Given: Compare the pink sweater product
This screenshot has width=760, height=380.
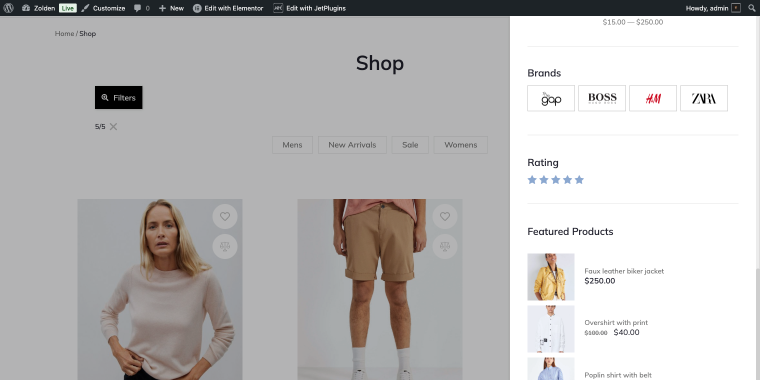Looking at the screenshot, I should click(x=225, y=247).
